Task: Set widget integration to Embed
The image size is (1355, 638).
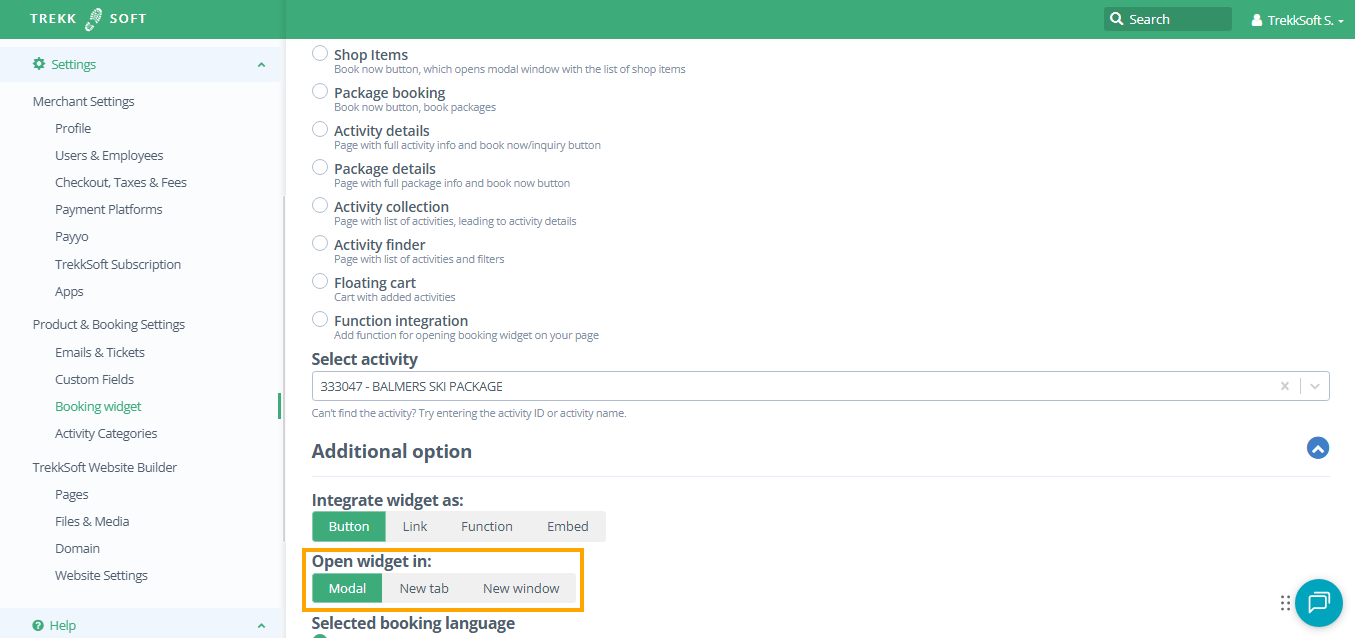Action: [567, 527]
